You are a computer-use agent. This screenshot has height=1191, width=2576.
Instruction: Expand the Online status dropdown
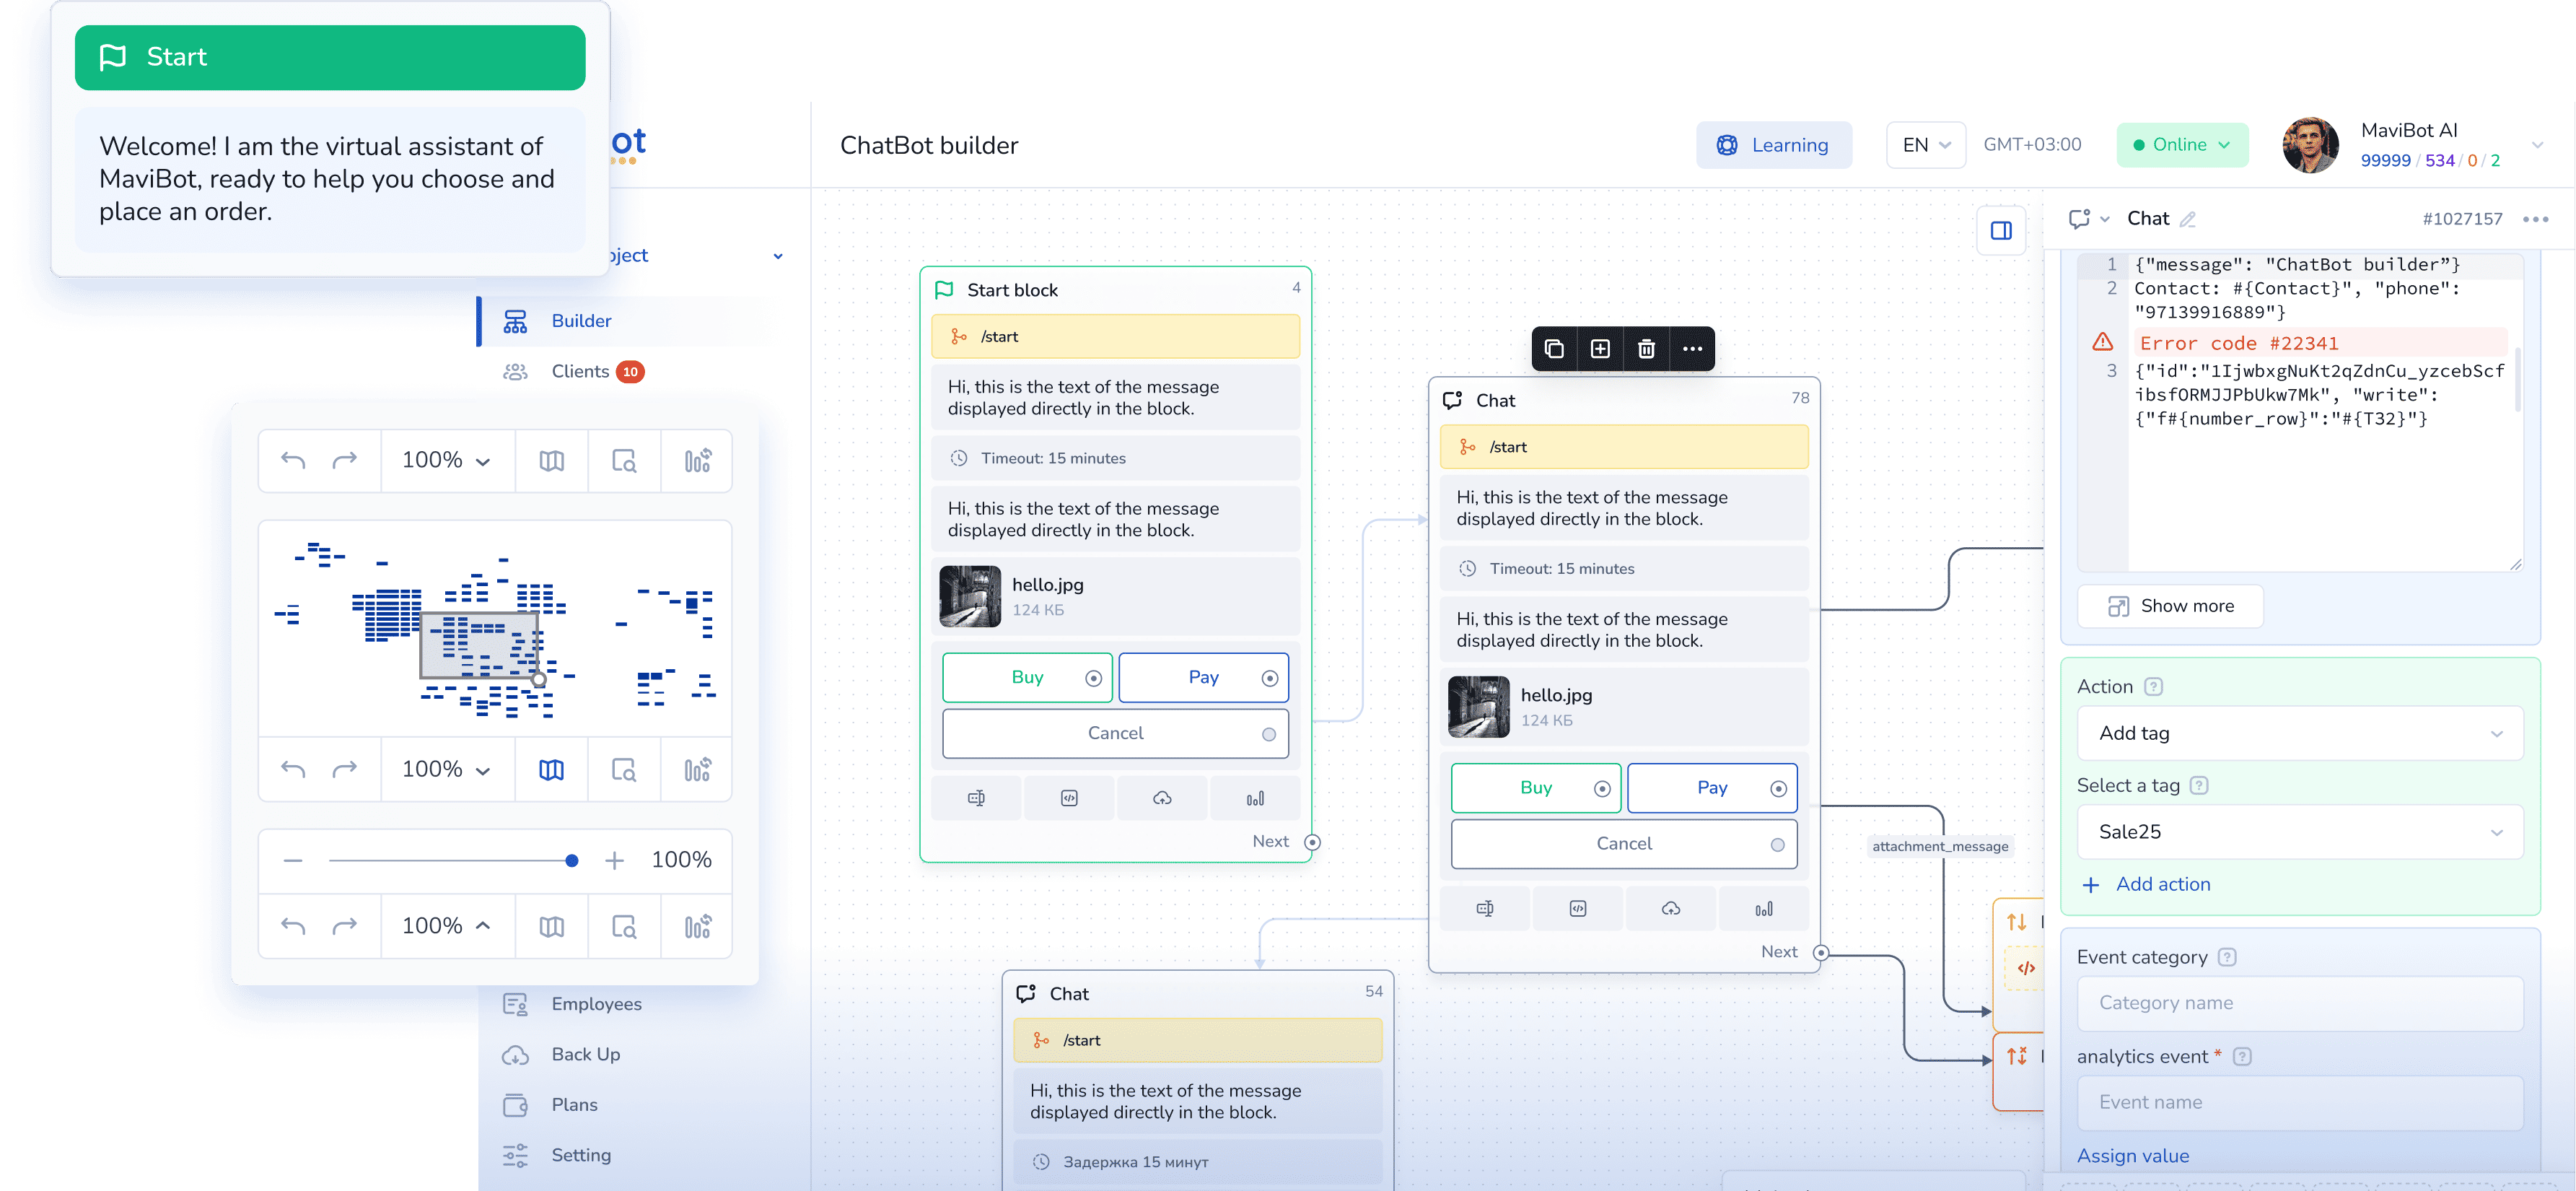point(2182,145)
